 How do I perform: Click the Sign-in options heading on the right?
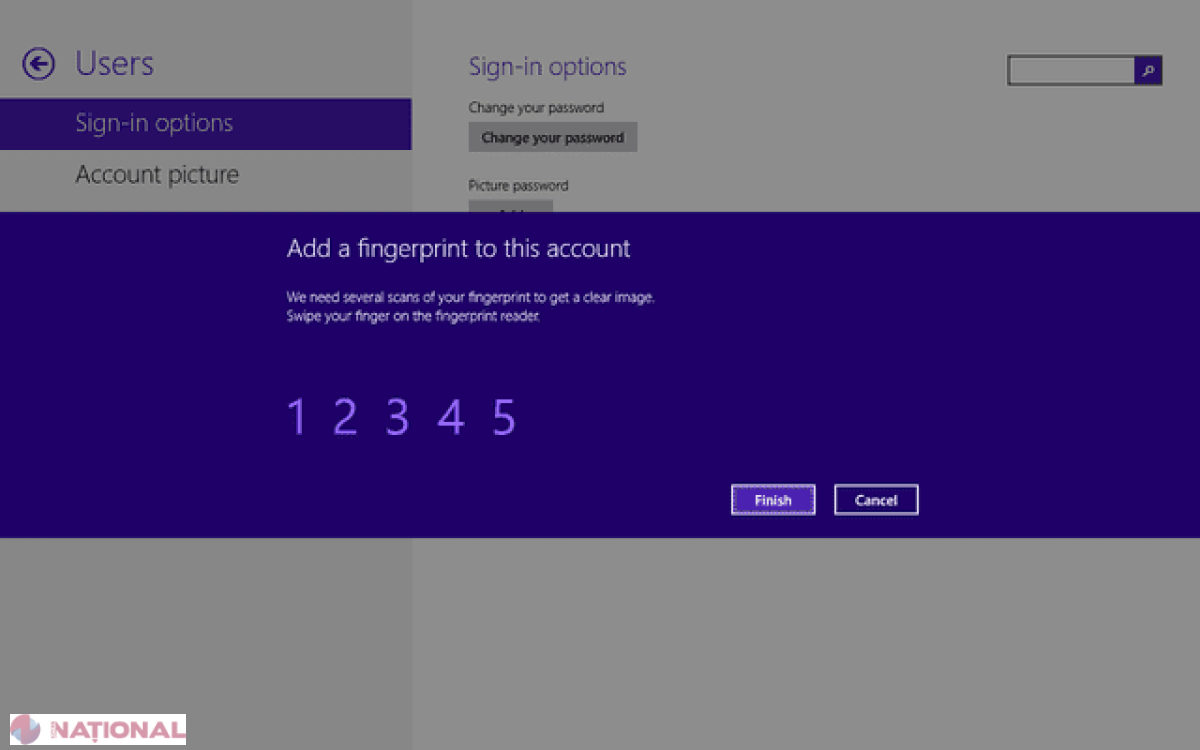547,67
